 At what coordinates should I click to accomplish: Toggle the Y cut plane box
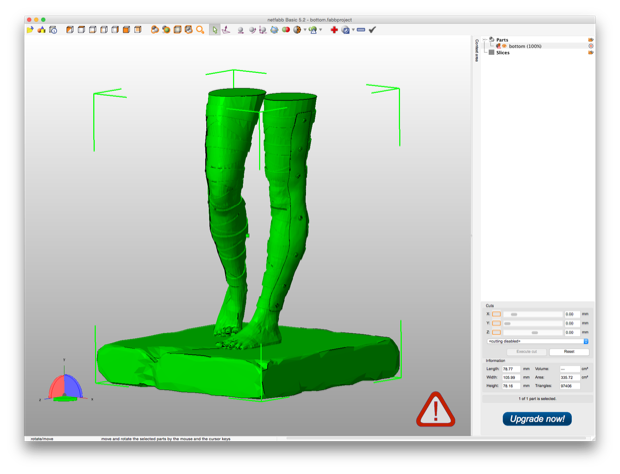(x=496, y=323)
